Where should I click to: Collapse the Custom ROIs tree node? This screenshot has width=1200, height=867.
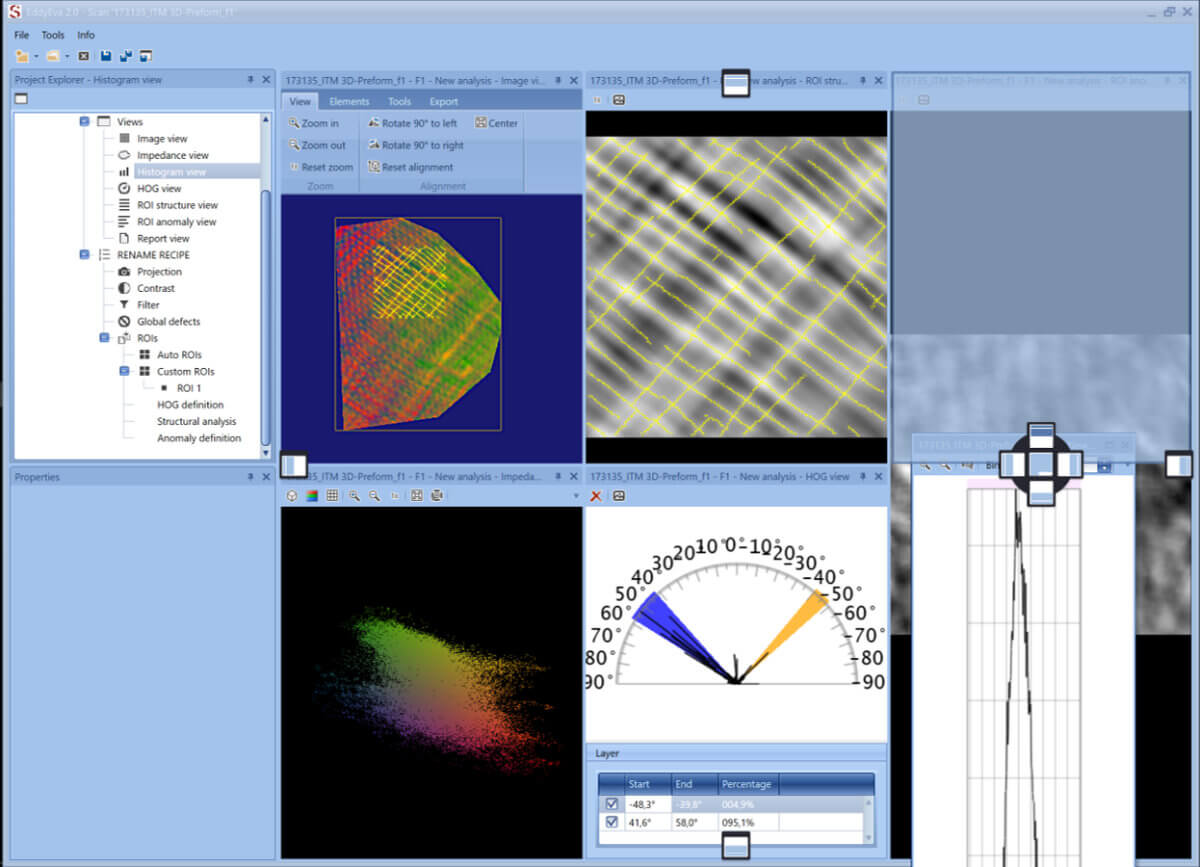pyautogui.click(x=125, y=371)
